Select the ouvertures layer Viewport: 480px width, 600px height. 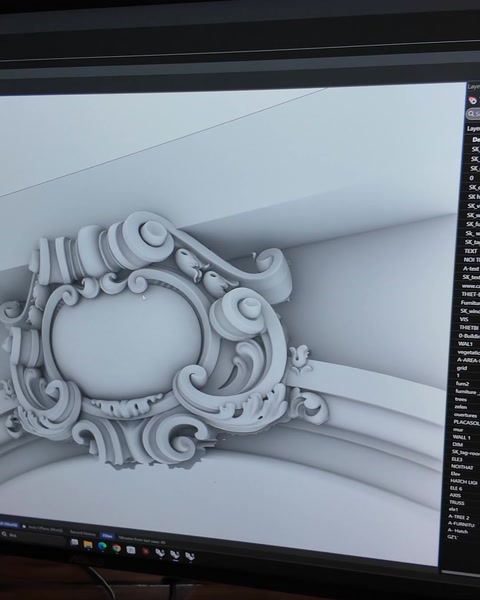click(465, 414)
